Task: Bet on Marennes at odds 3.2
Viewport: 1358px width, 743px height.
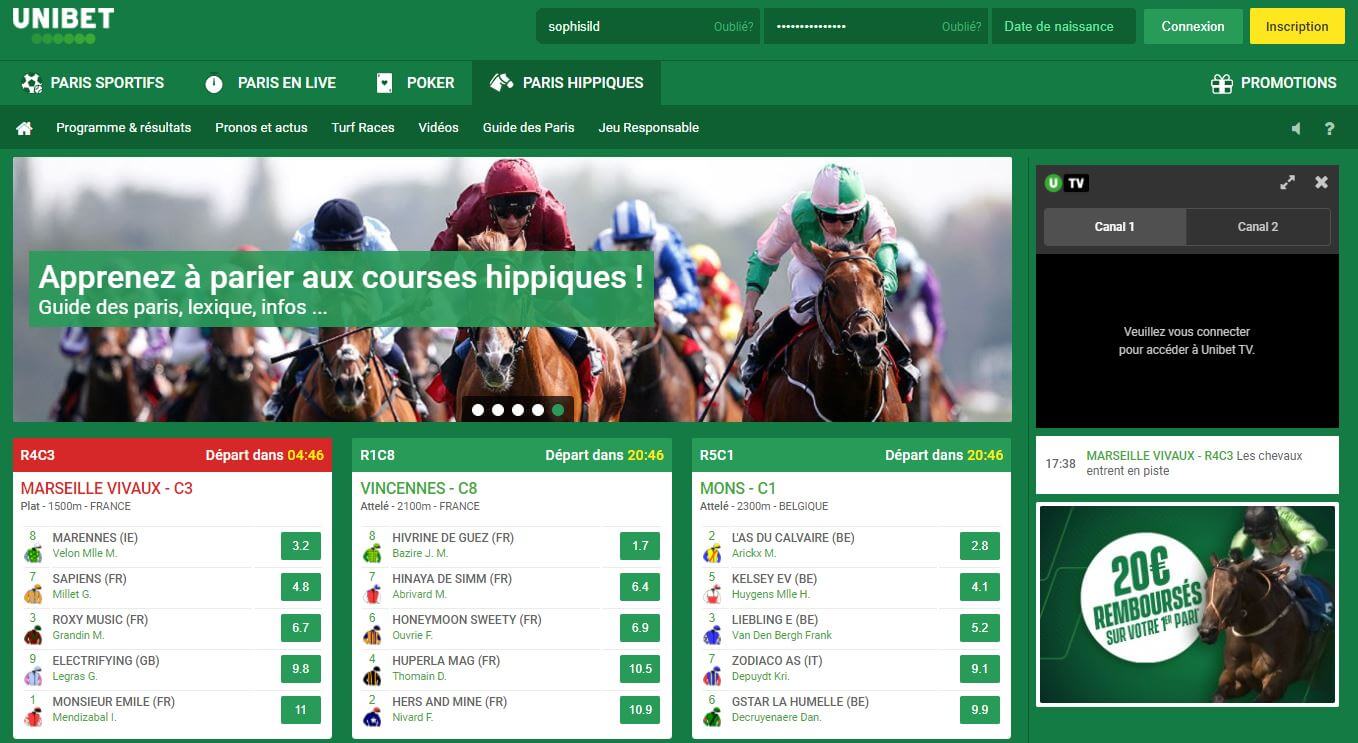Action: pos(301,546)
